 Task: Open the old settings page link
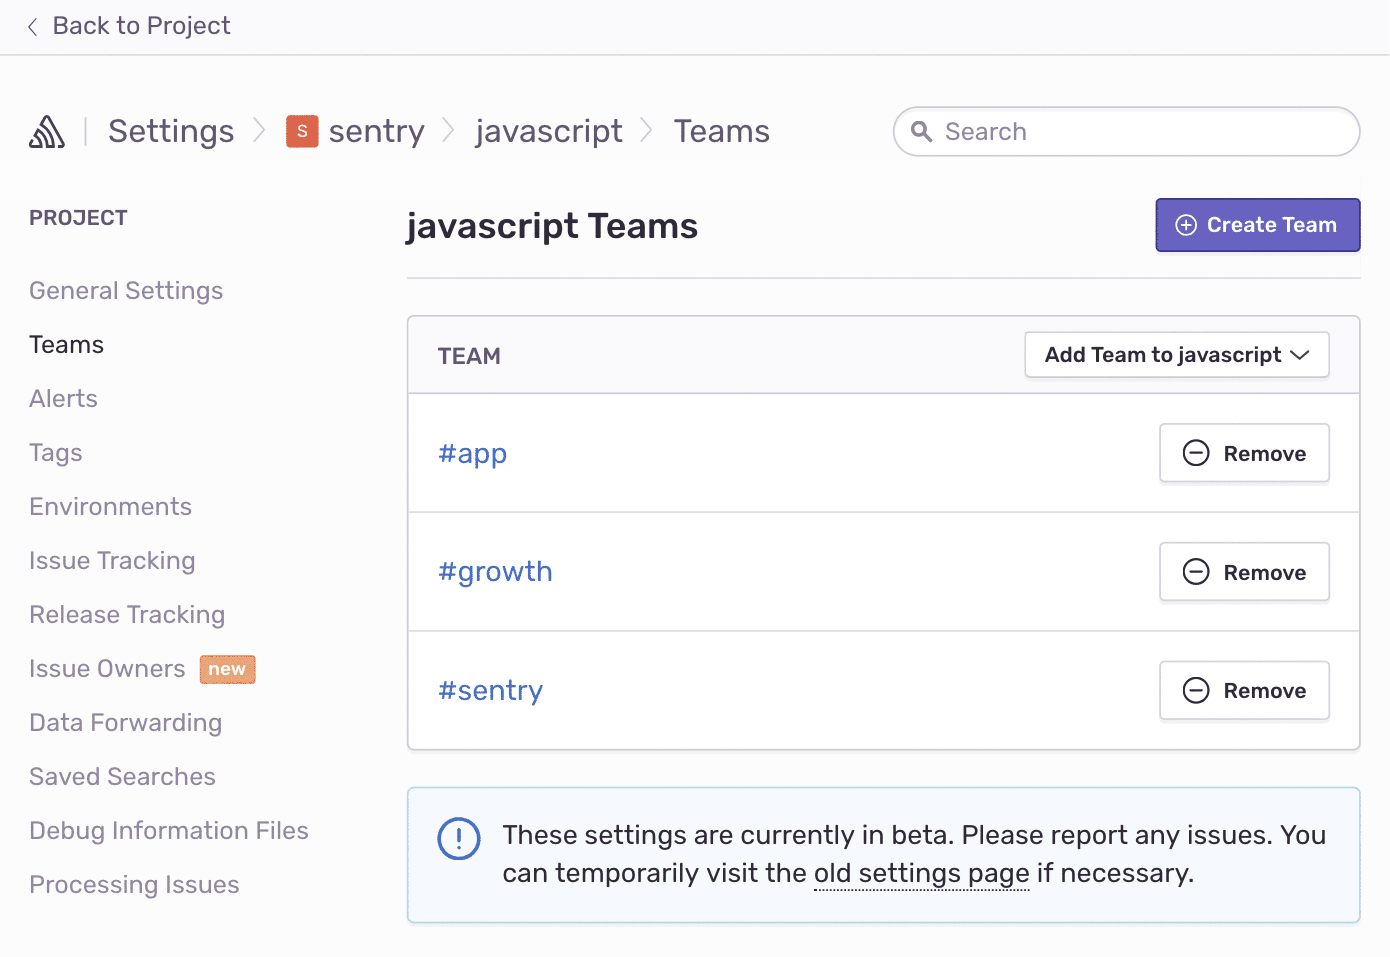[x=920, y=873]
